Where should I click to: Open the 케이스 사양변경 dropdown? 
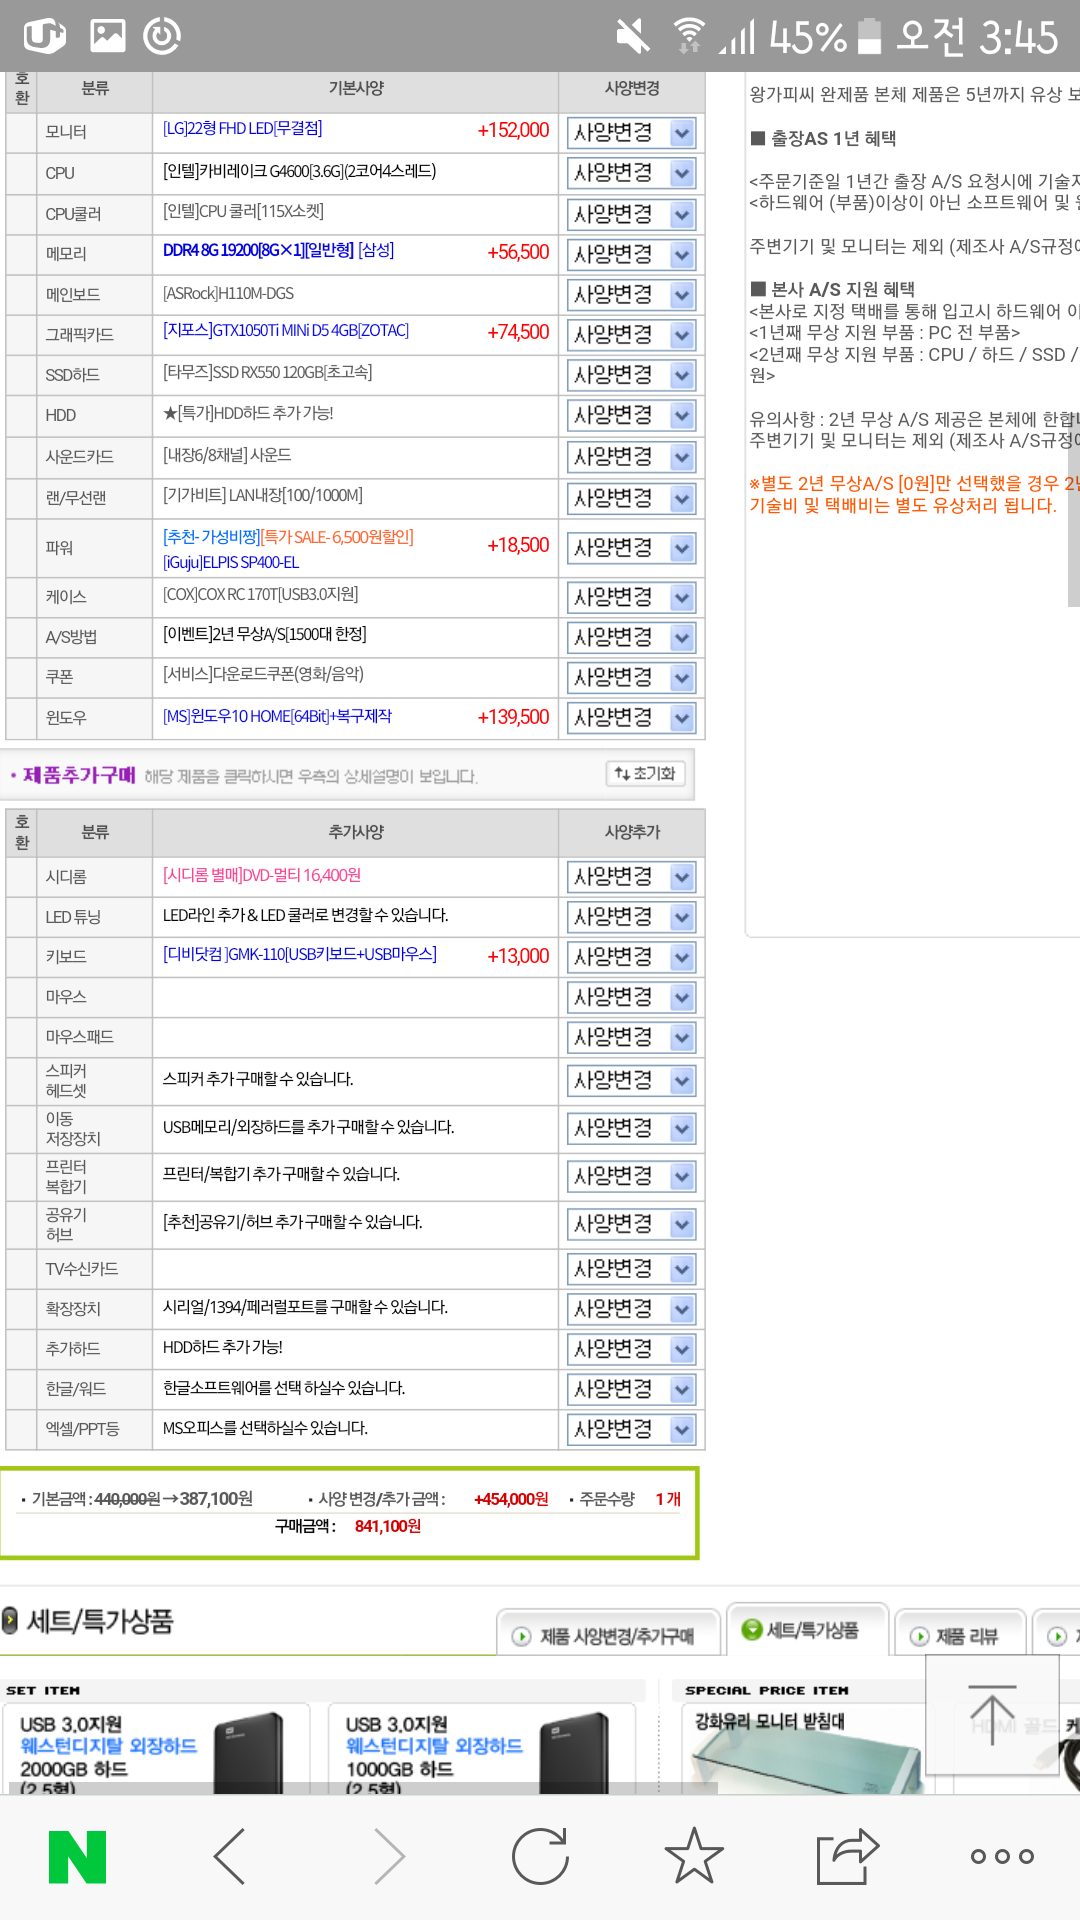coord(631,597)
